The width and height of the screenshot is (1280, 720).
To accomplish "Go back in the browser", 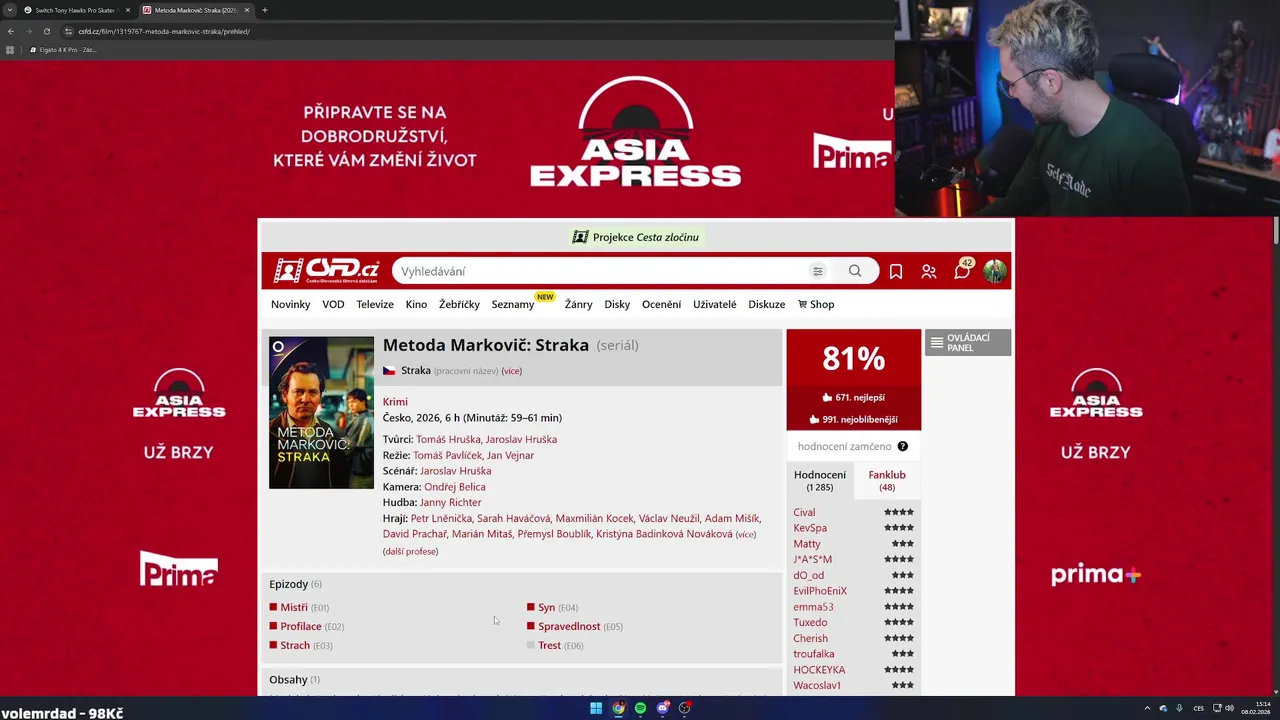I will (10, 31).
